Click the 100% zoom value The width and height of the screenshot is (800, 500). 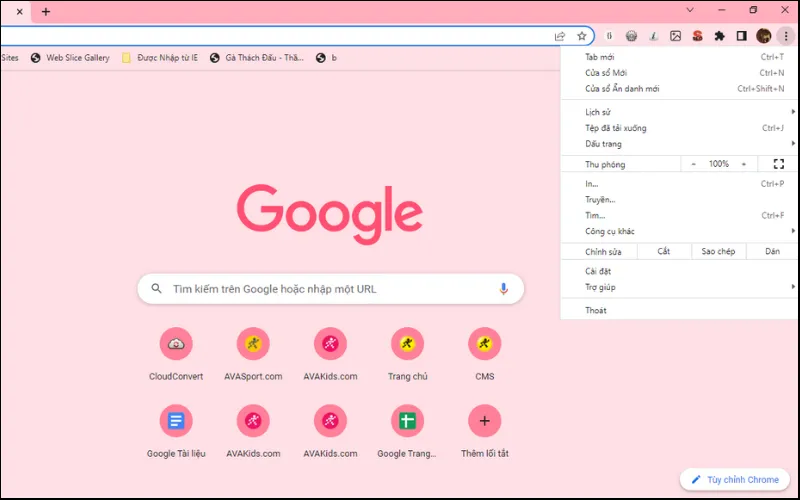click(x=718, y=164)
